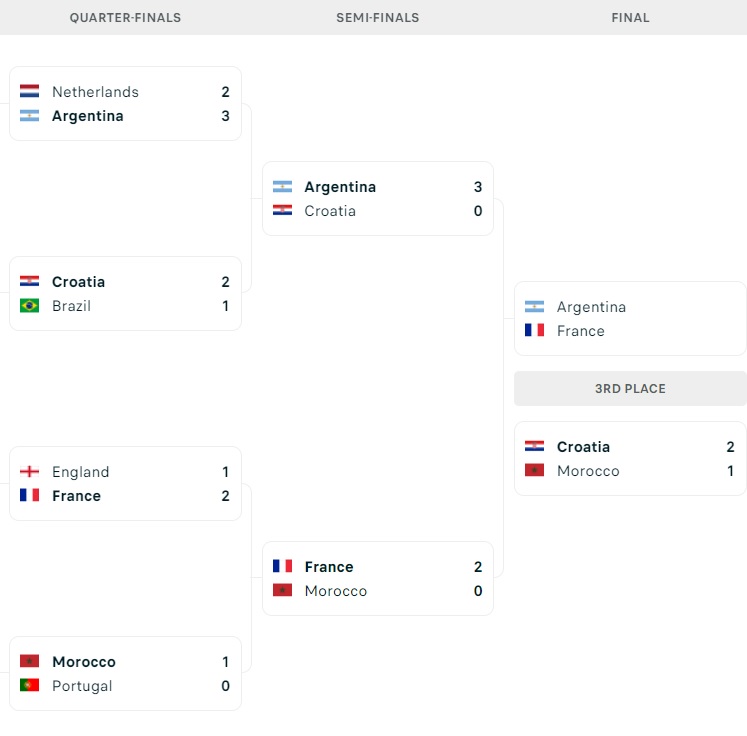Screen dimensions: 747x736
Task: Select the Semi-Finals column header
Action: click(x=377, y=18)
